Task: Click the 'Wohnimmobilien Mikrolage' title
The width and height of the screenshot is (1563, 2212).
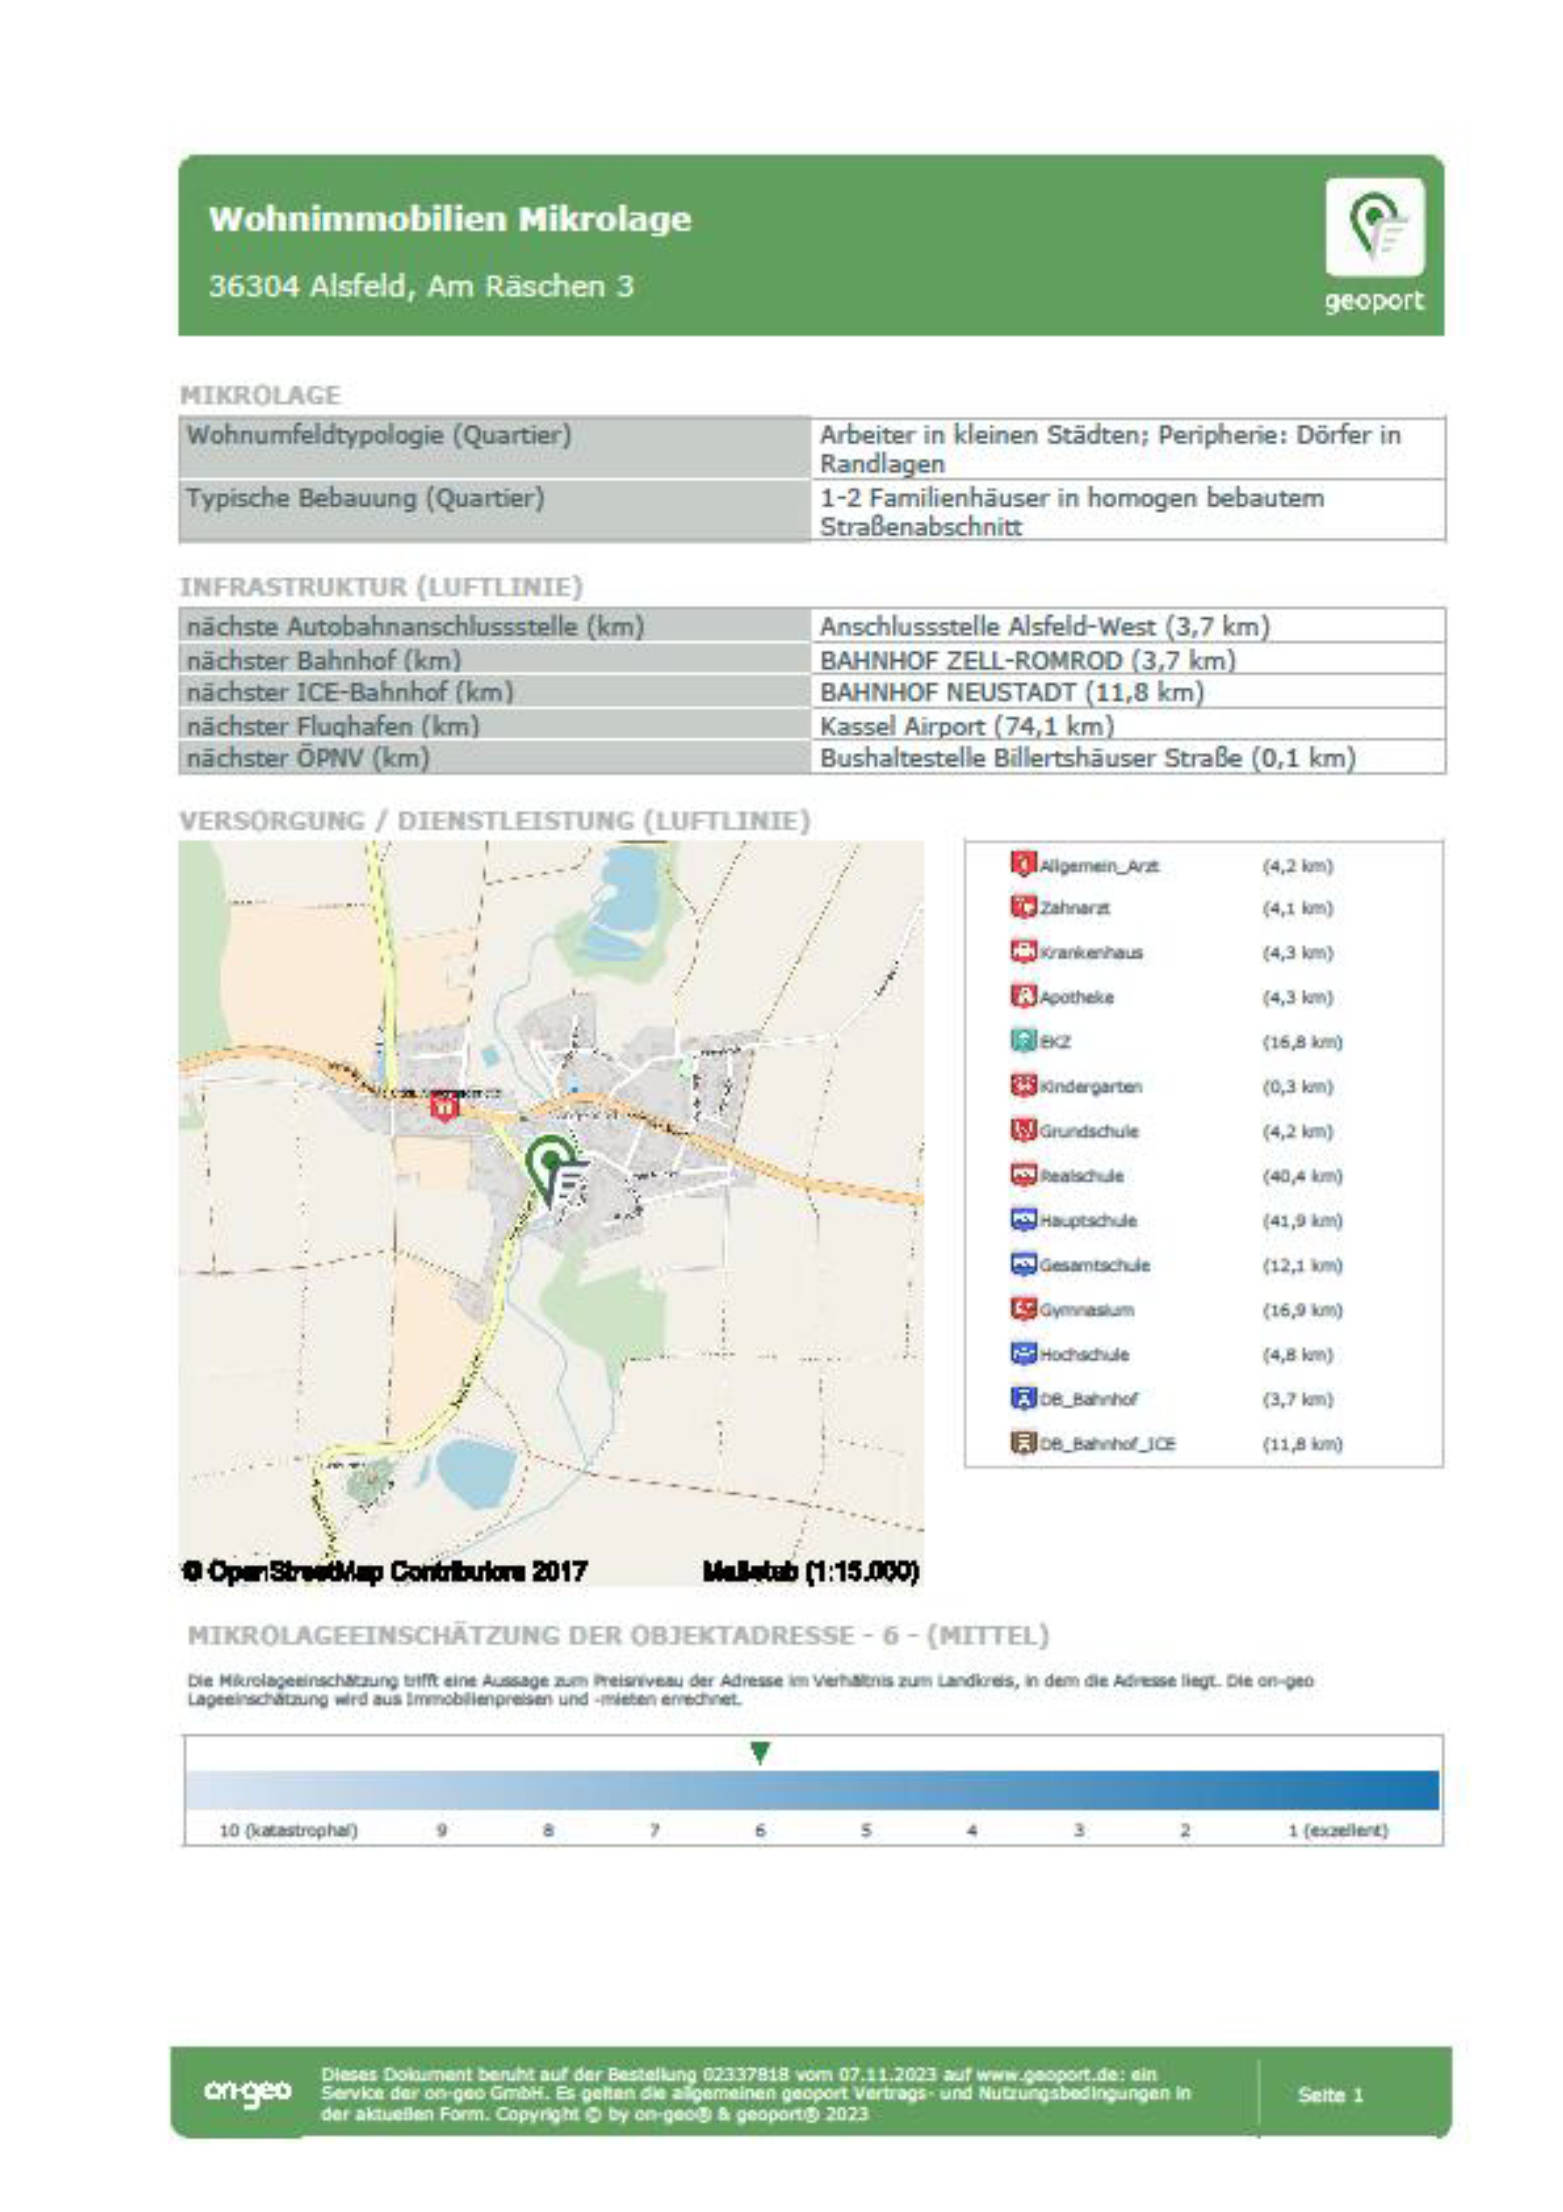Action: [x=450, y=219]
